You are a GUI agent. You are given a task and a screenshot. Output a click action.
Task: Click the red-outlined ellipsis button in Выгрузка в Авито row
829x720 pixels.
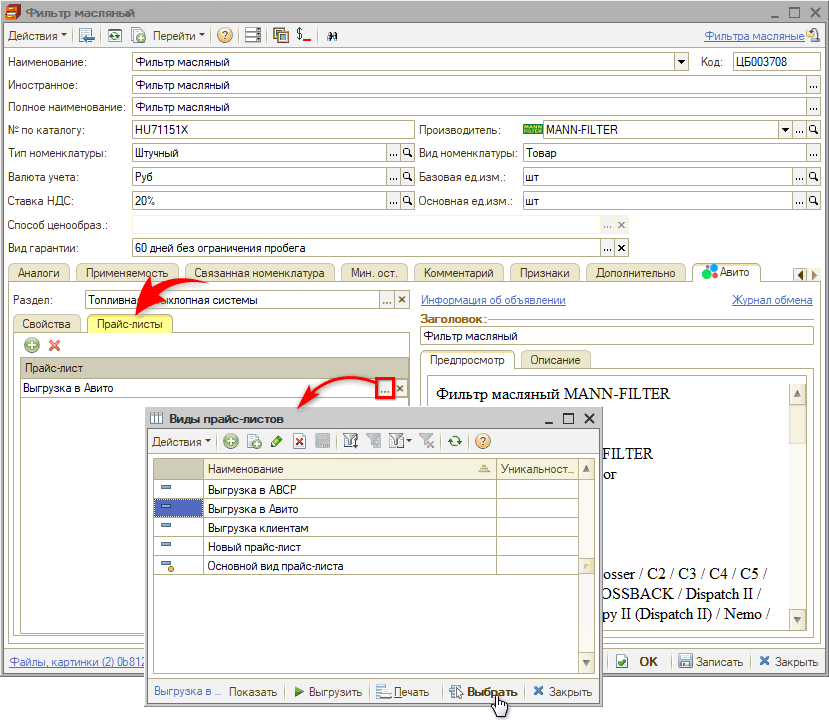(x=385, y=389)
